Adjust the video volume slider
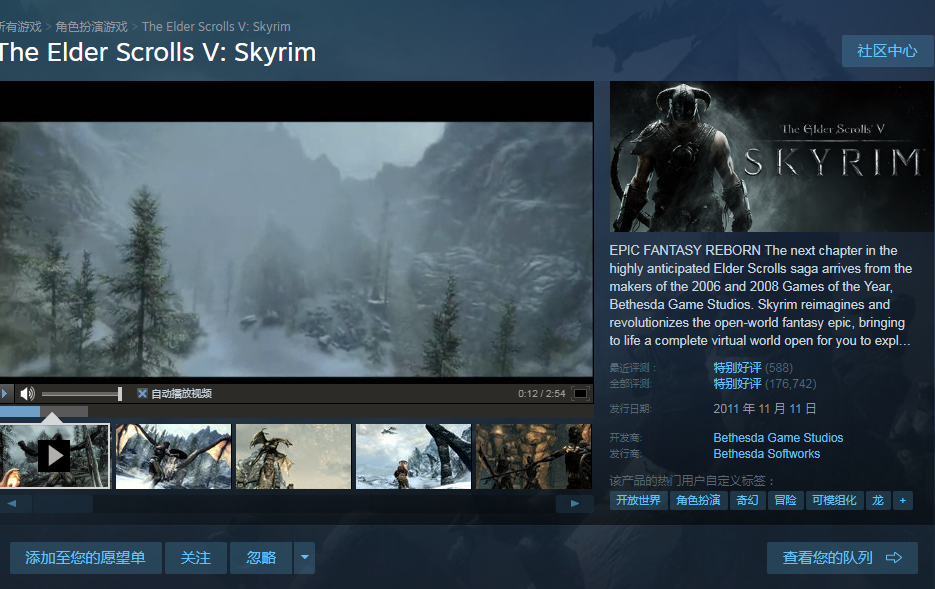The width and height of the screenshot is (935, 589). coord(82,393)
